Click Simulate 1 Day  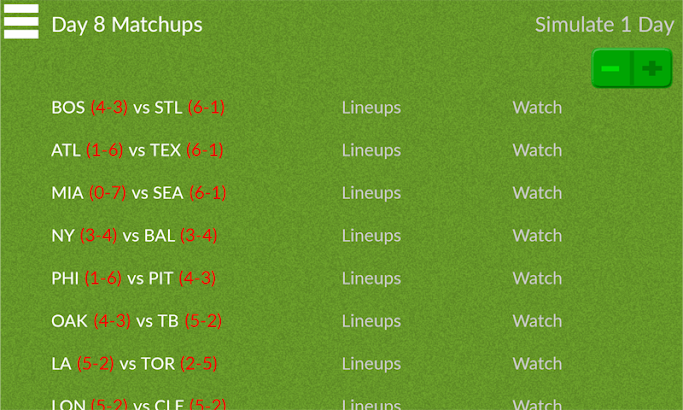click(x=604, y=25)
